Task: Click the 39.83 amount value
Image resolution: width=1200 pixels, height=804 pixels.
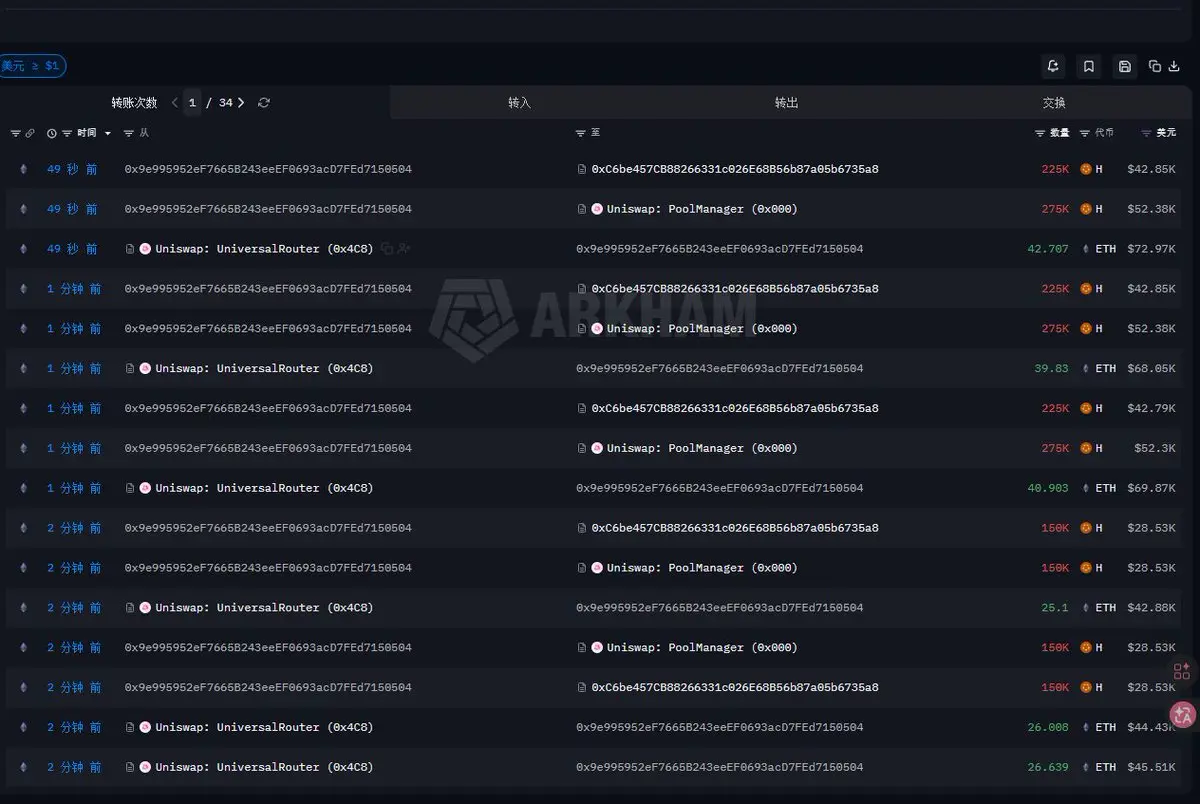Action: (1051, 369)
